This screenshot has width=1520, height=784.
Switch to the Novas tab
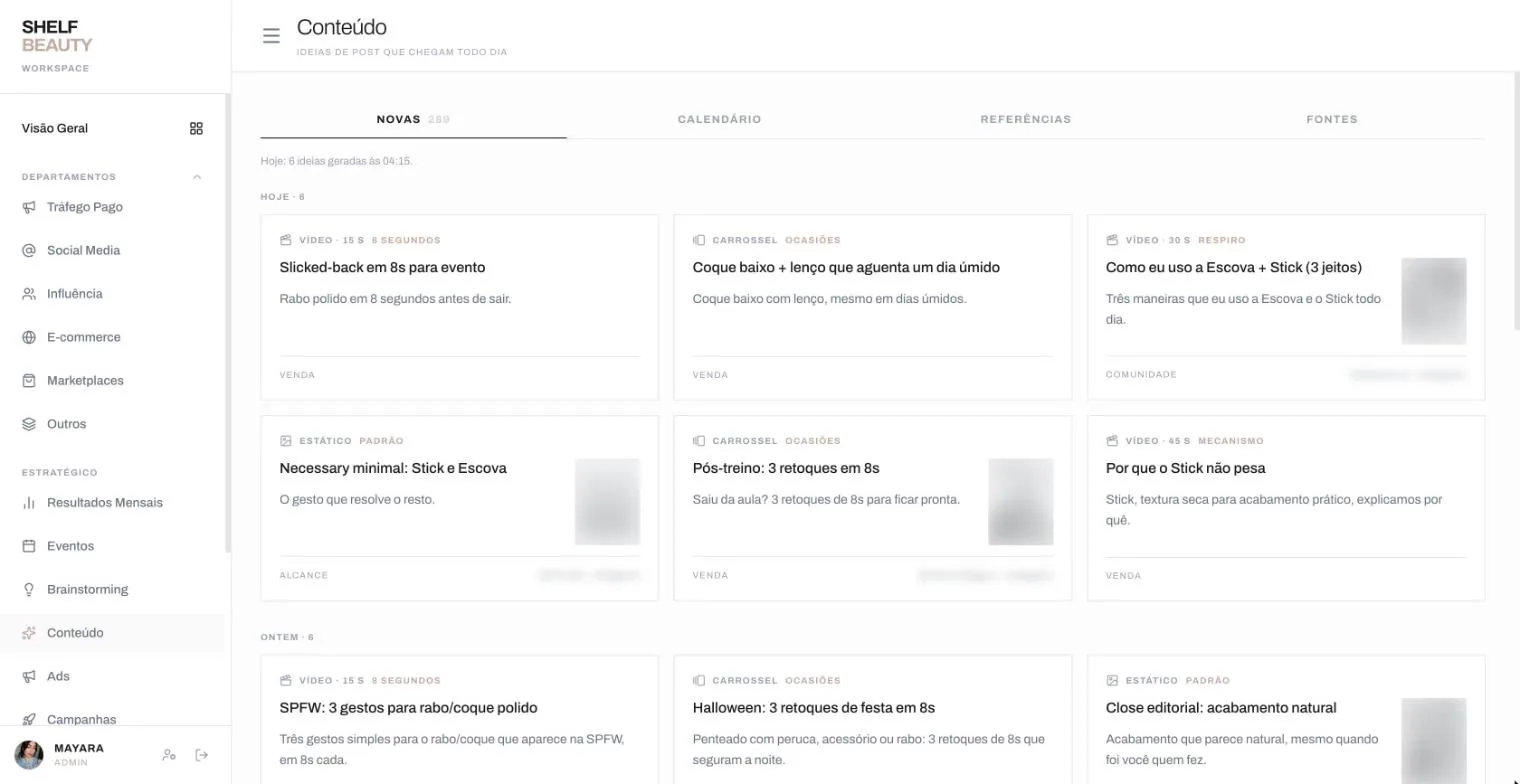413,119
